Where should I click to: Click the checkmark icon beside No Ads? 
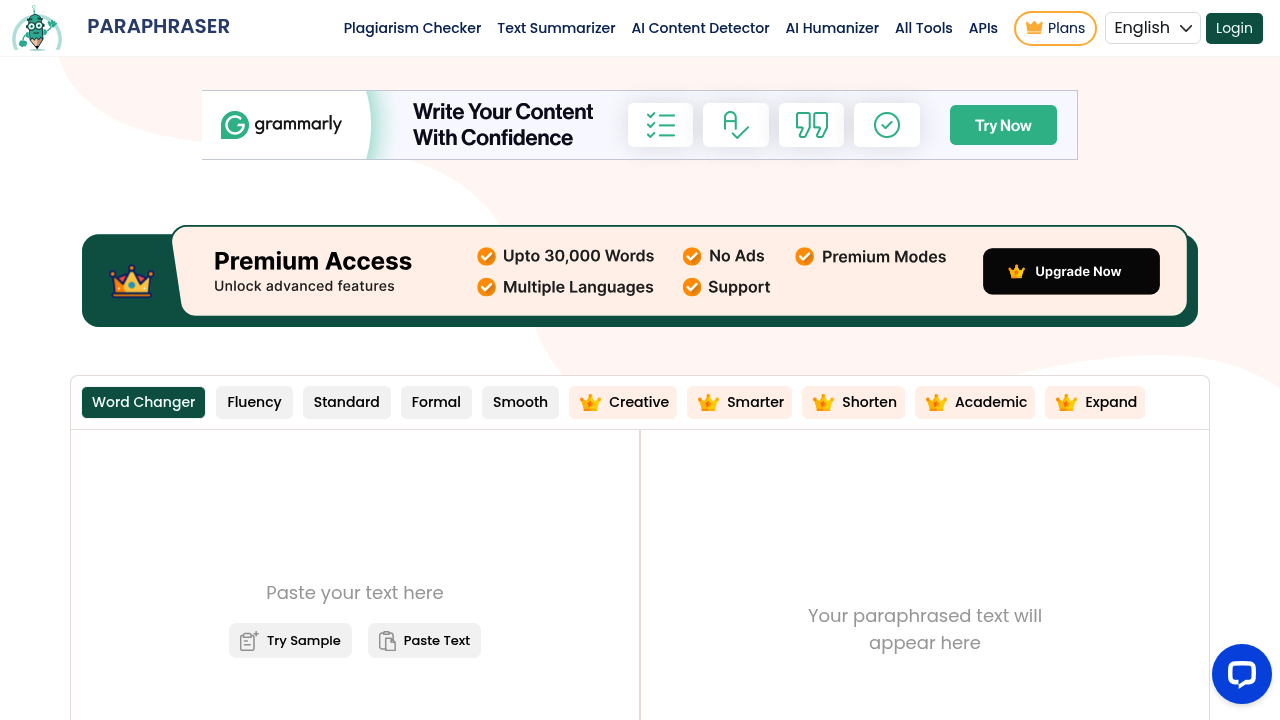pos(692,256)
